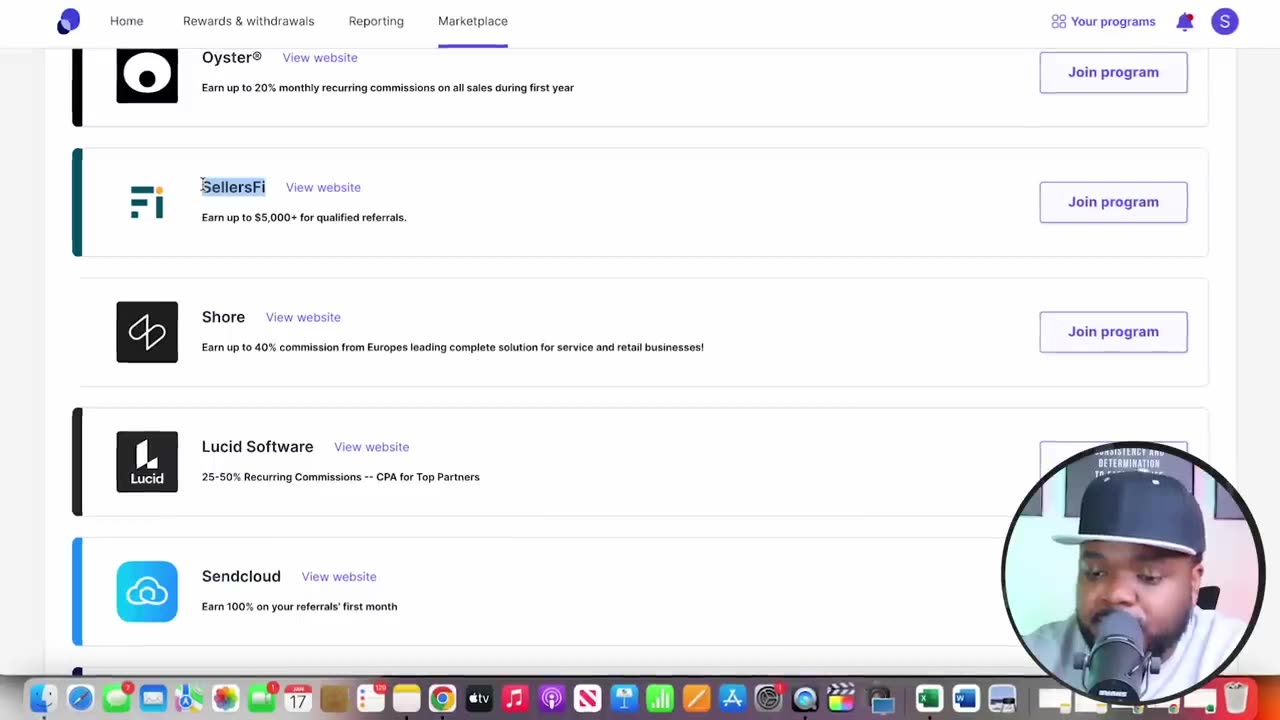This screenshot has width=1280, height=720.
Task: Open the S account avatar menu
Action: click(1225, 21)
